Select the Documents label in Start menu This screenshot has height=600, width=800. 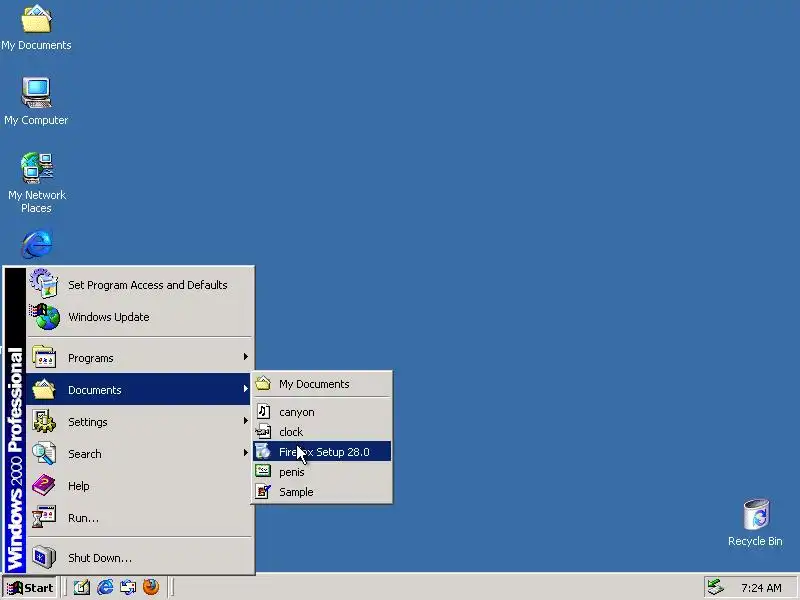coord(95,390)
